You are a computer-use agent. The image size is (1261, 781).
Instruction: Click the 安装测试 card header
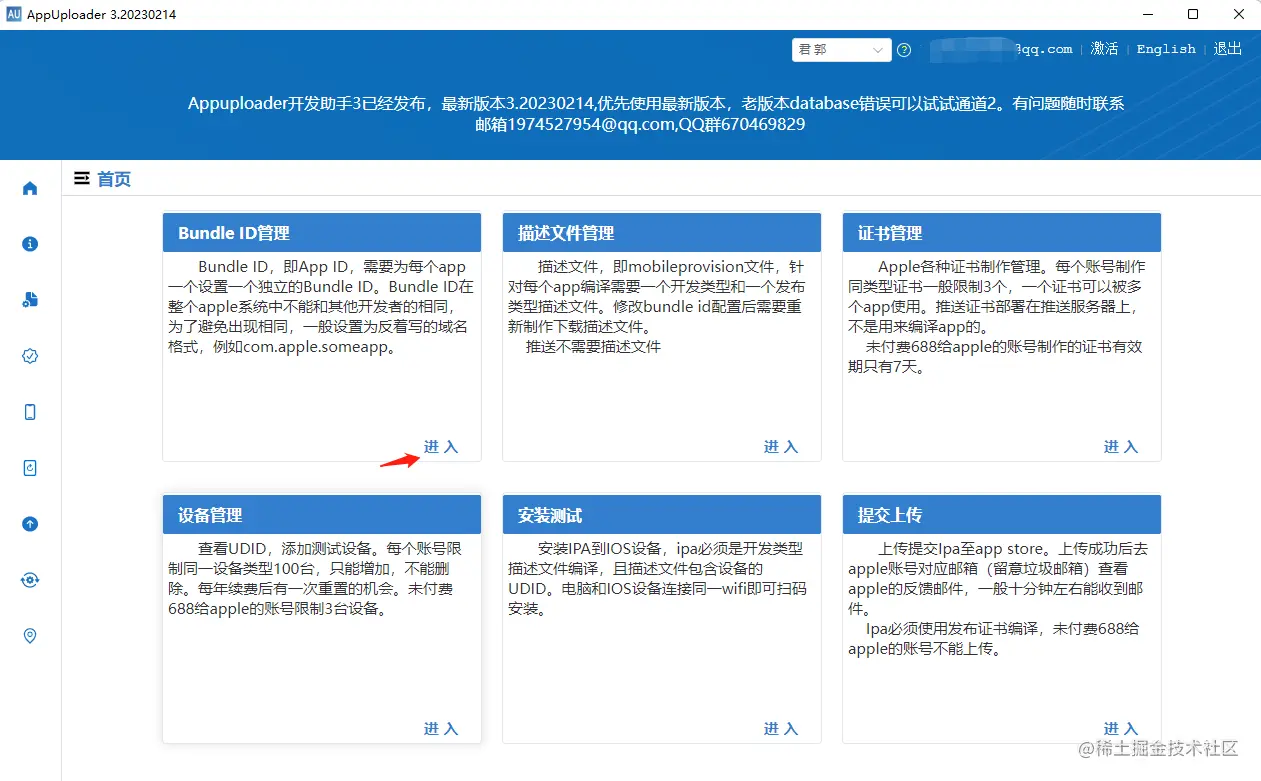pyautogui.click(x=662, y=515)
